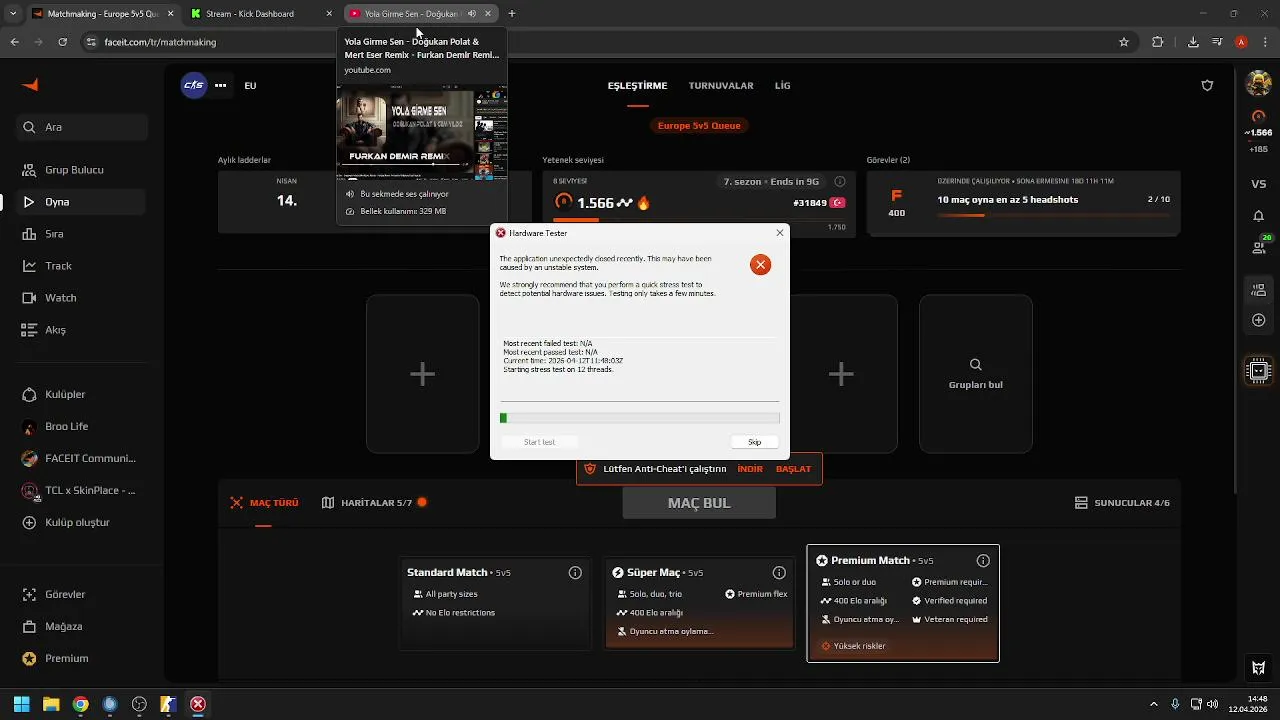
Task: Select Oyna in the left sidebar
Action: click(x=82, y=202)
